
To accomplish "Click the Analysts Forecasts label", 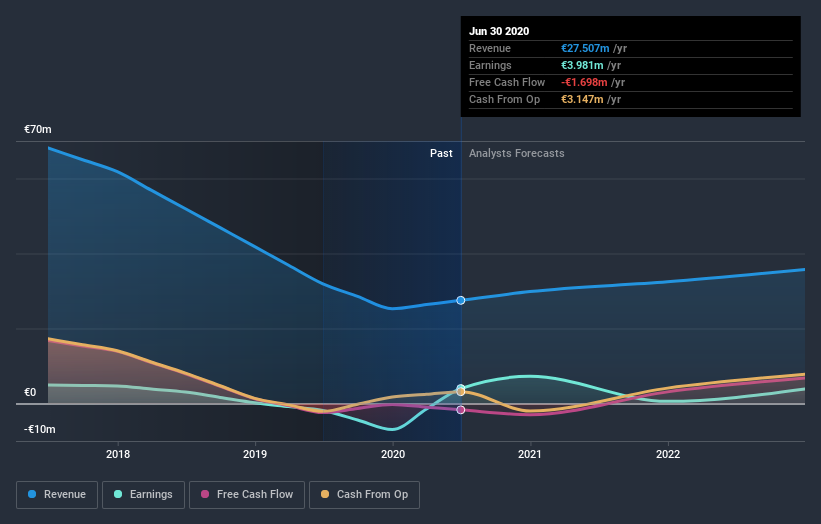I will point(516,153).
